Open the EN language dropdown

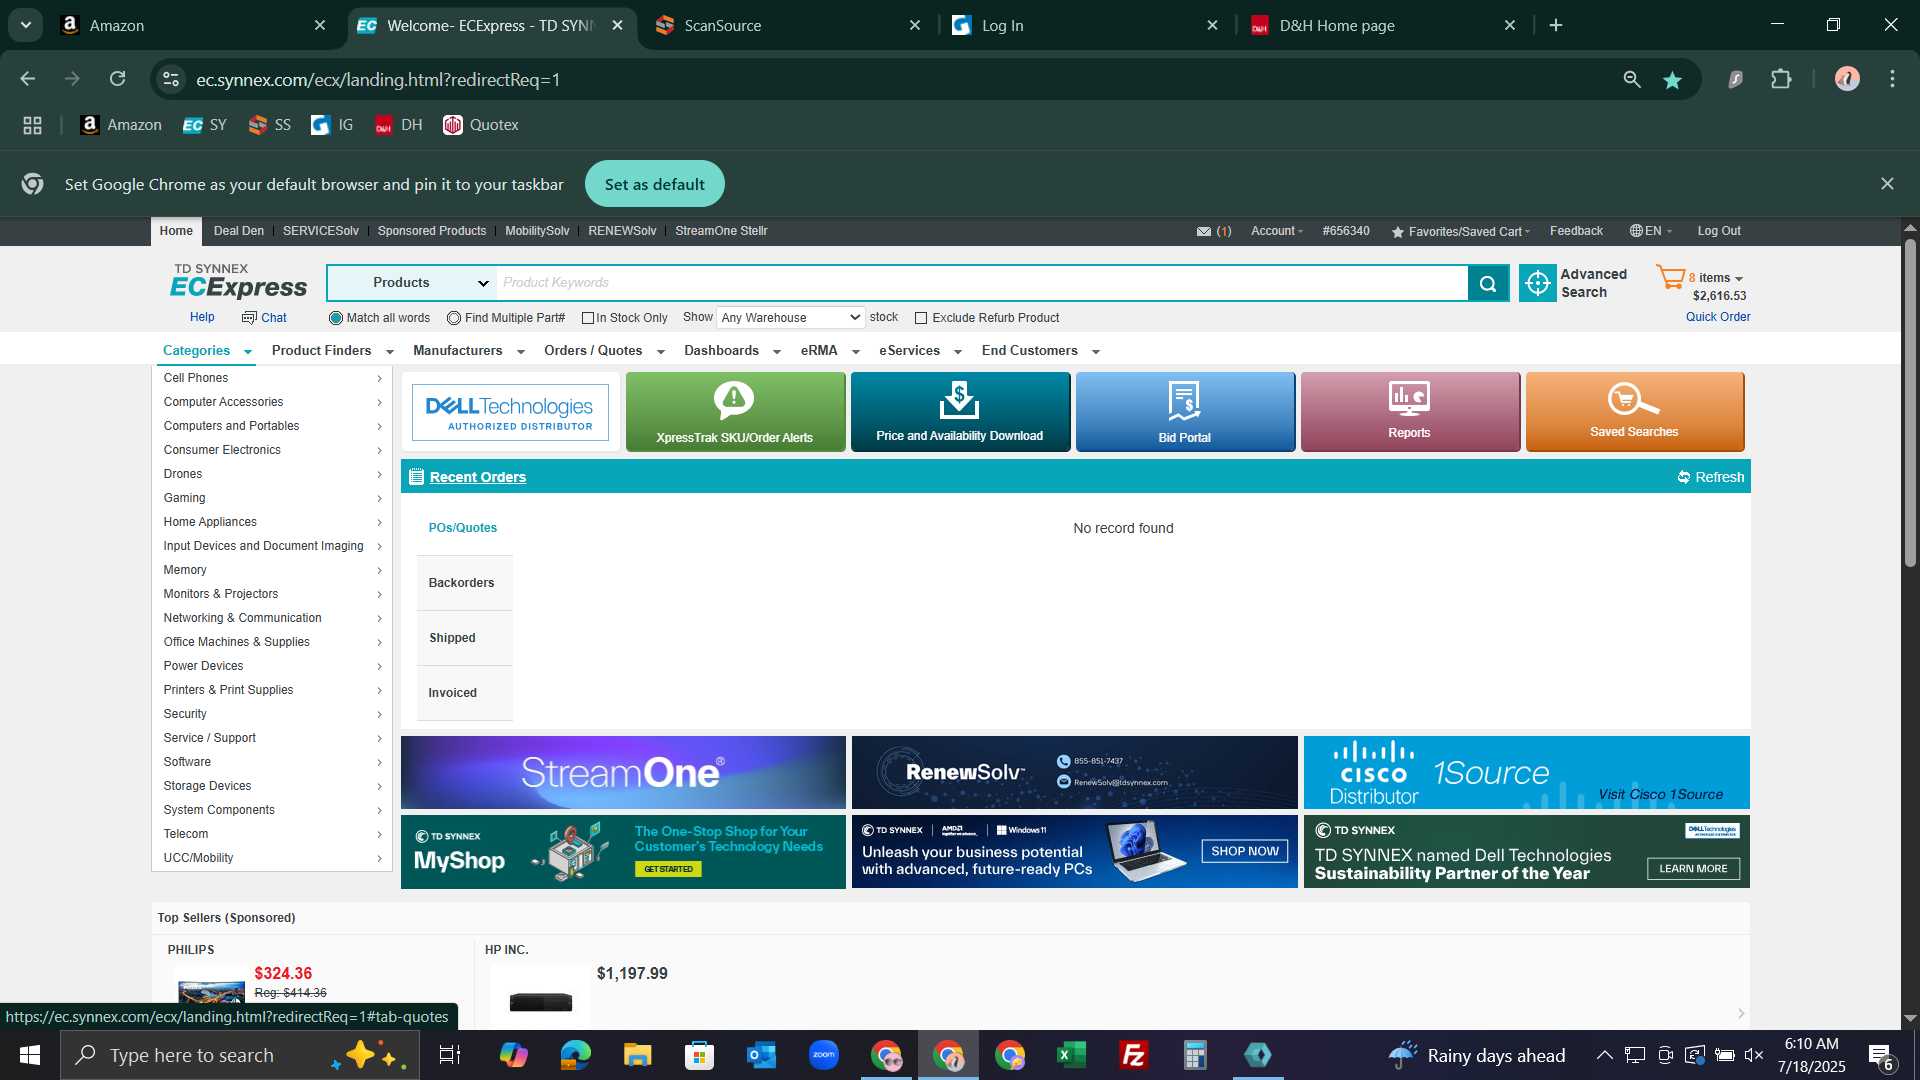pyautogui.click(x=1651, y=231)
